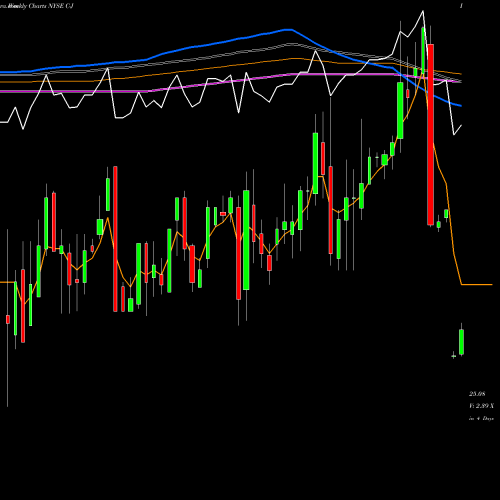Select the final green candlestick after the gap down
The width and height of the screenshot is (500, 500).
click(x=462, y=342)
